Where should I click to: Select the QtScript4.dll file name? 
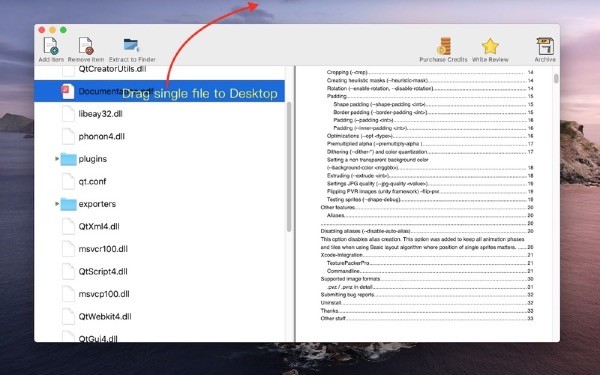pyautogui.click(x=103, y=271)
